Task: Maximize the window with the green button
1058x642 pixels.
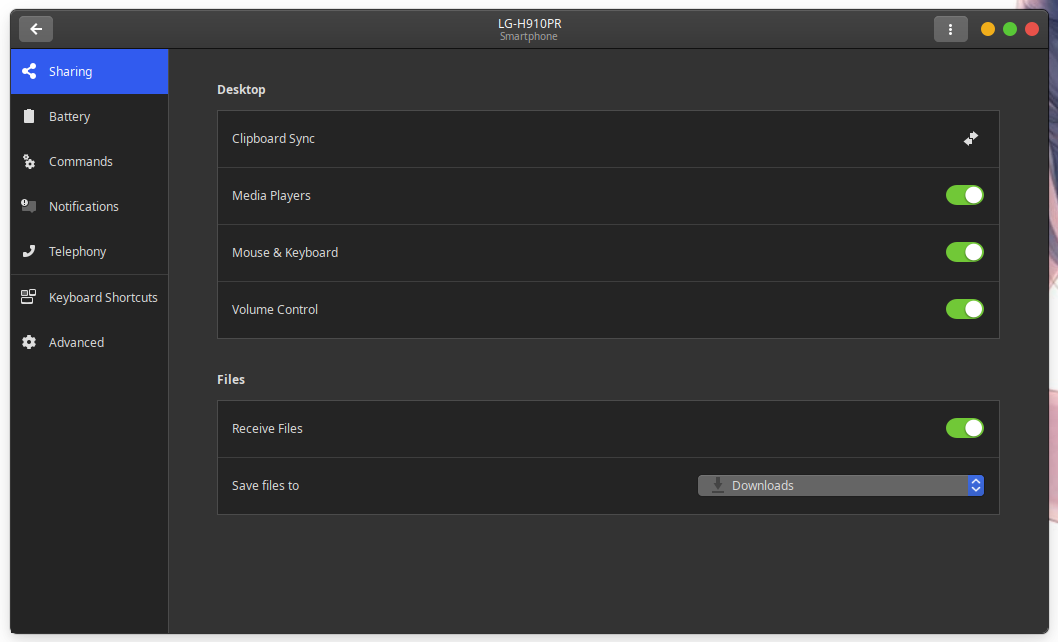Action: [x=1010, y=29]
